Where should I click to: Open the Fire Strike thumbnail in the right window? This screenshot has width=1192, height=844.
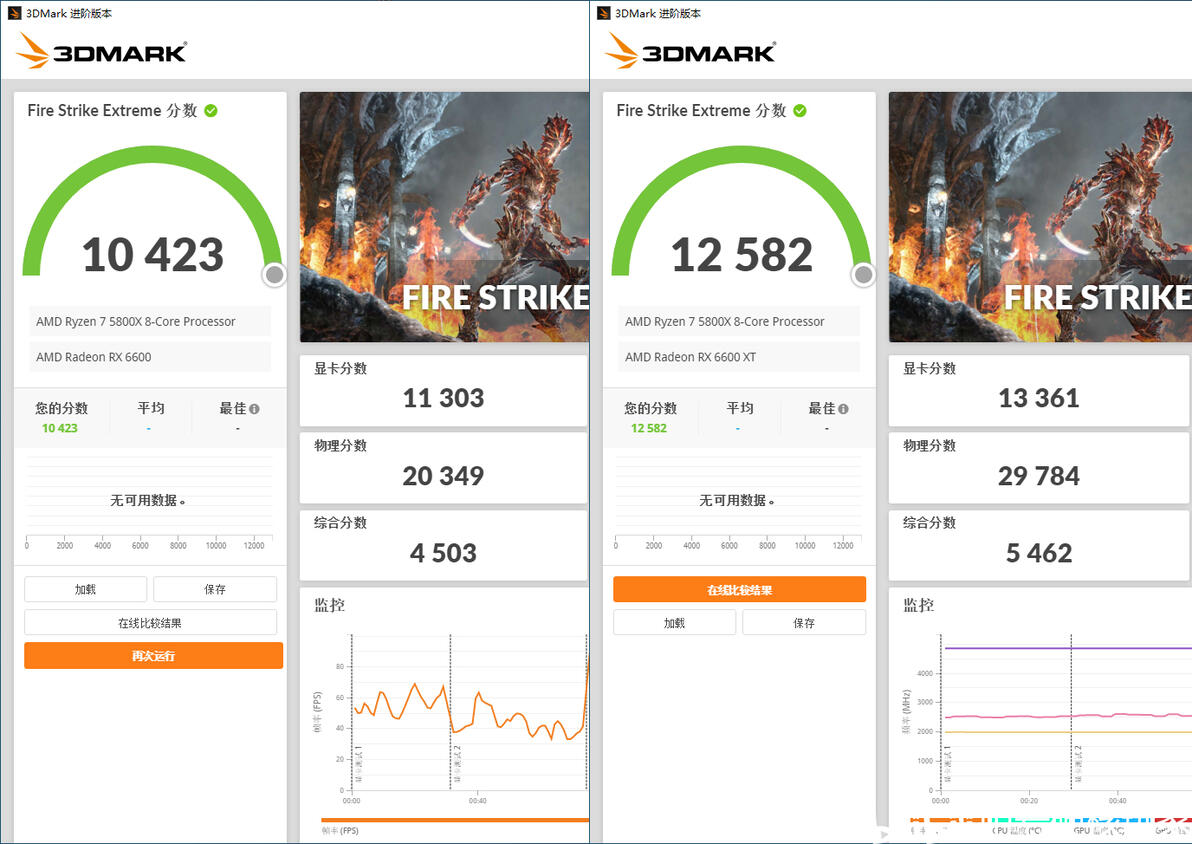[x=1040, y=217]
